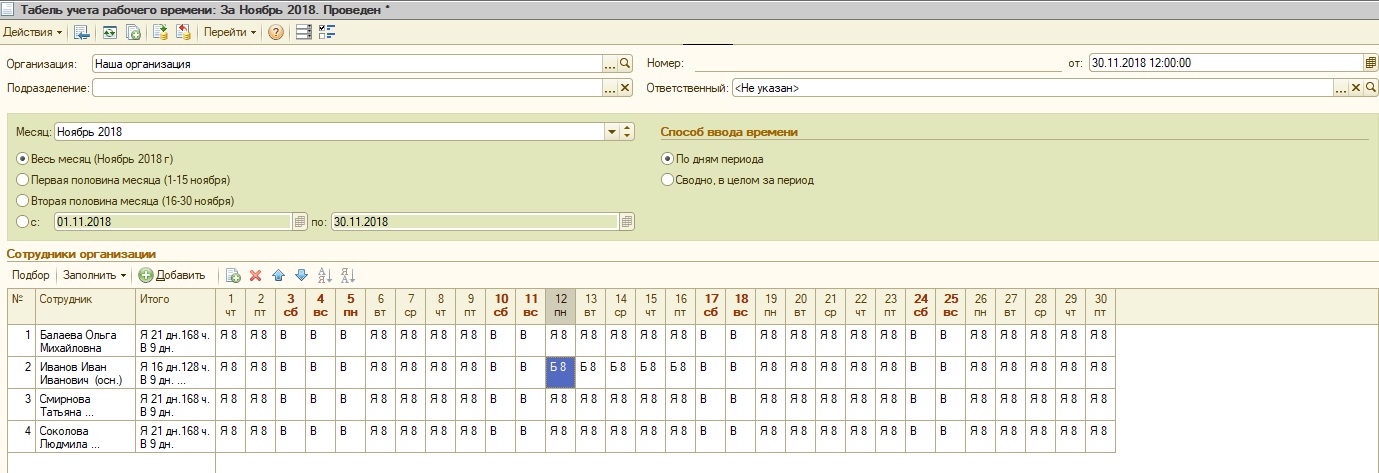Click the post document icon with green arrow
Viewport: 1379px width, 473px height.
[x=160, y=32]
